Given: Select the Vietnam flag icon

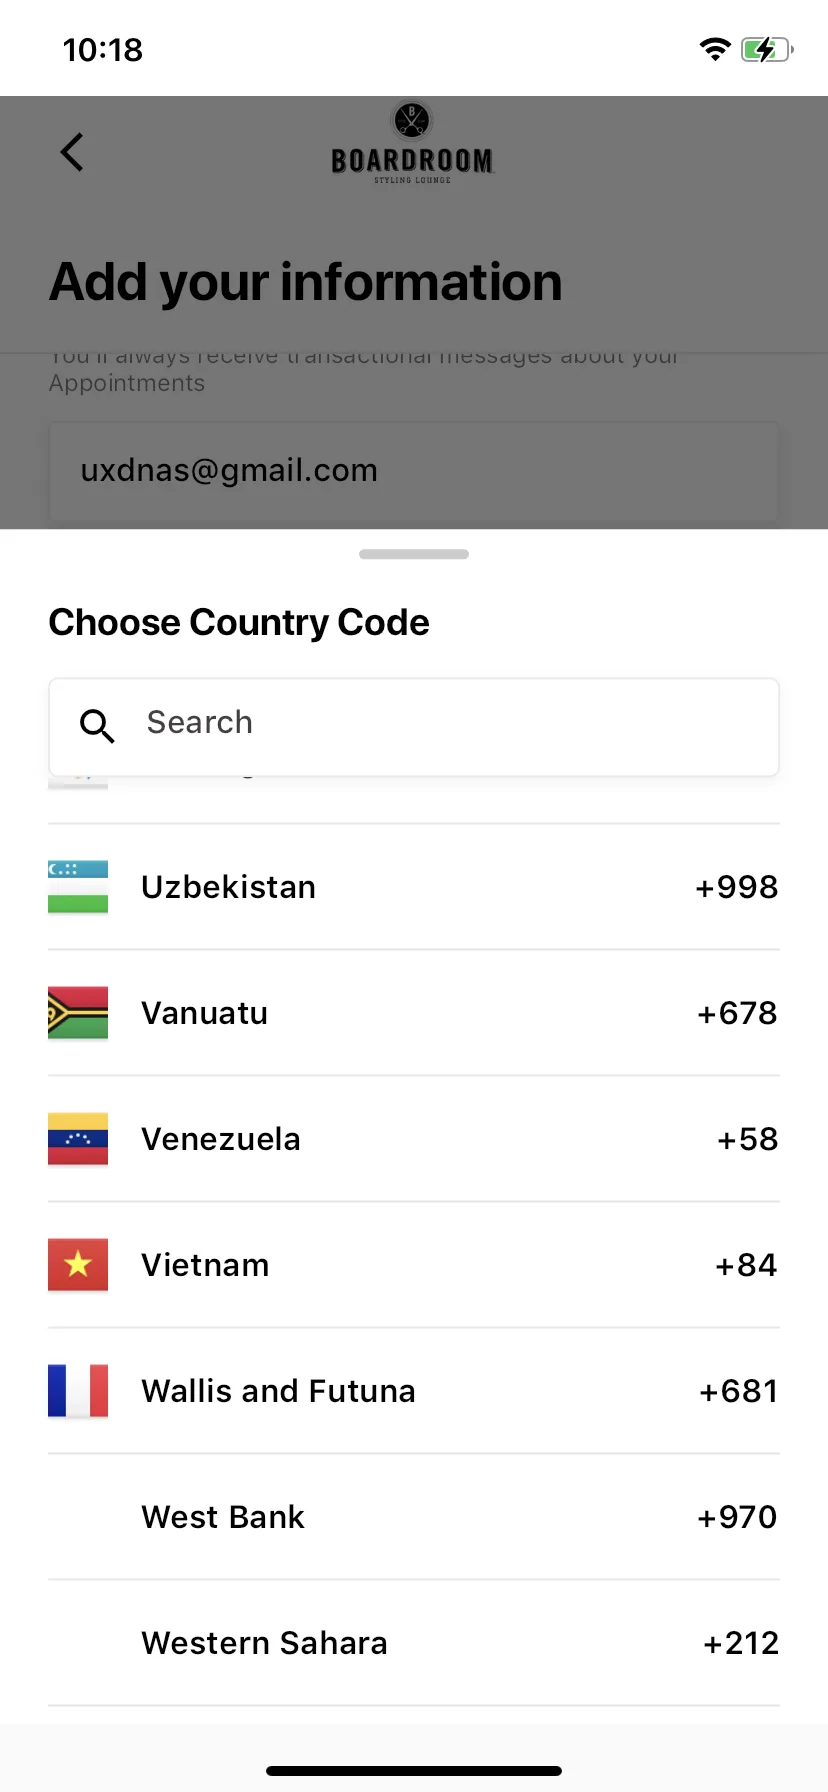Looking at the screenshot, I should click(x=78, y=1265).
